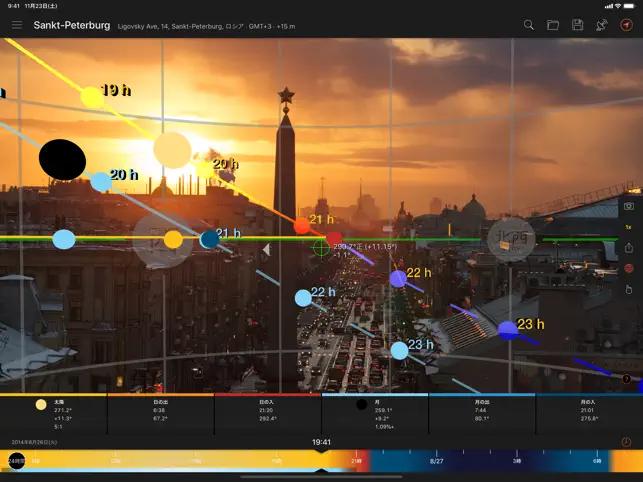Tap the large pale sun disc
643x482 pixels.
pos(172,150)
